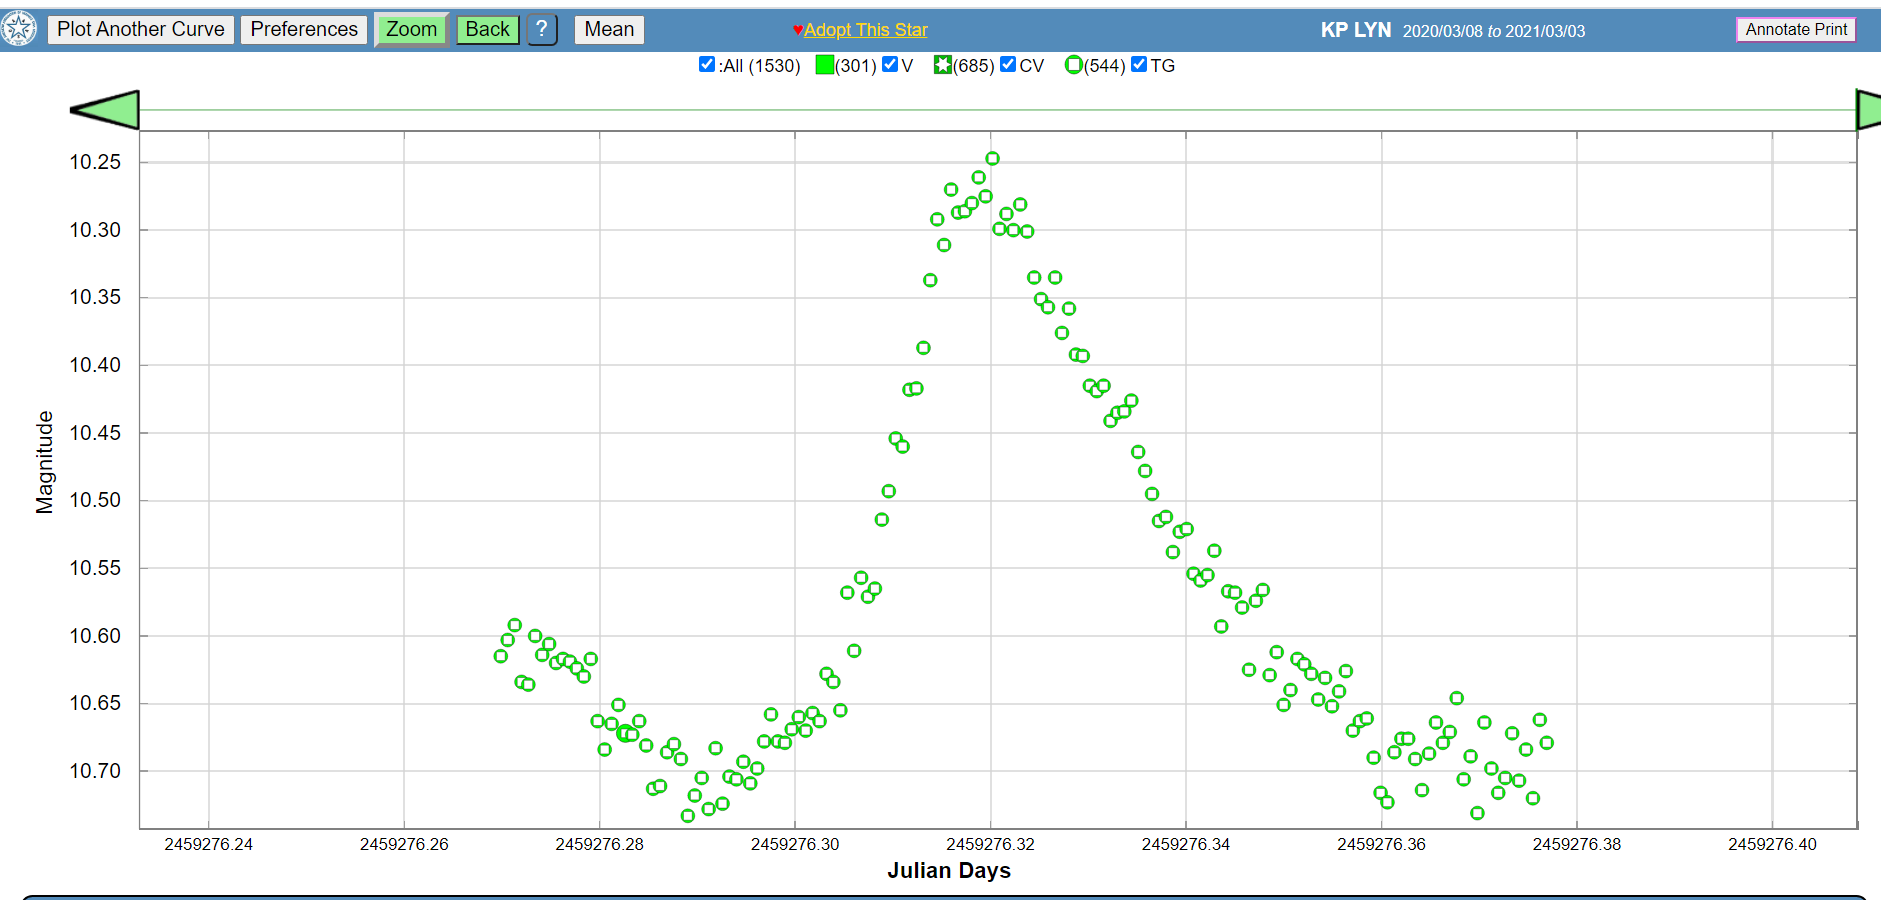1881x900 pixels.
Task: Open the Preferences menu
Action: 304,29
